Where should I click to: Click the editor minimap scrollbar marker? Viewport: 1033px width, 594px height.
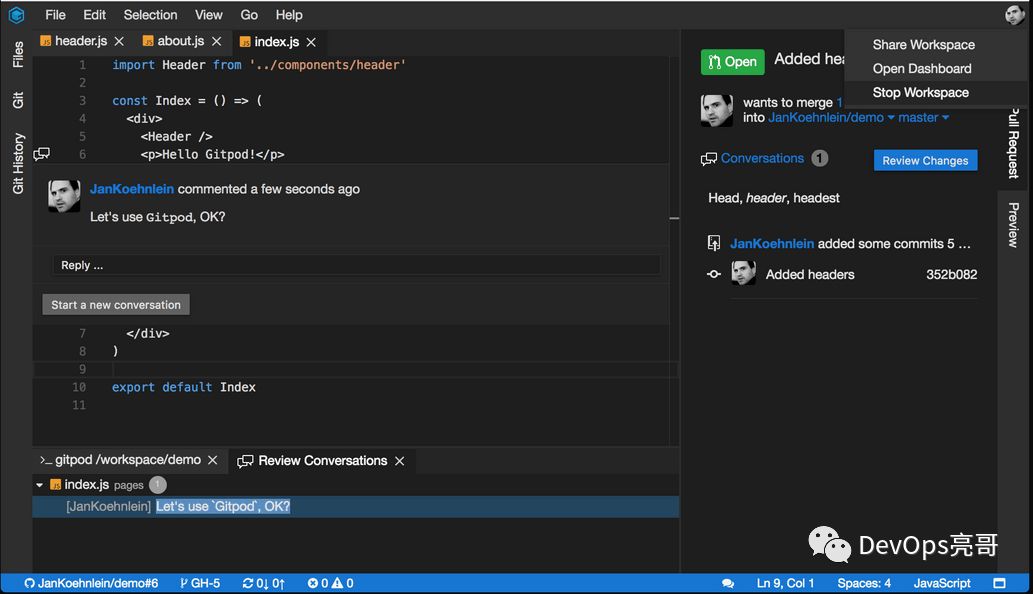pyautogui.click(x=674, y=218)
